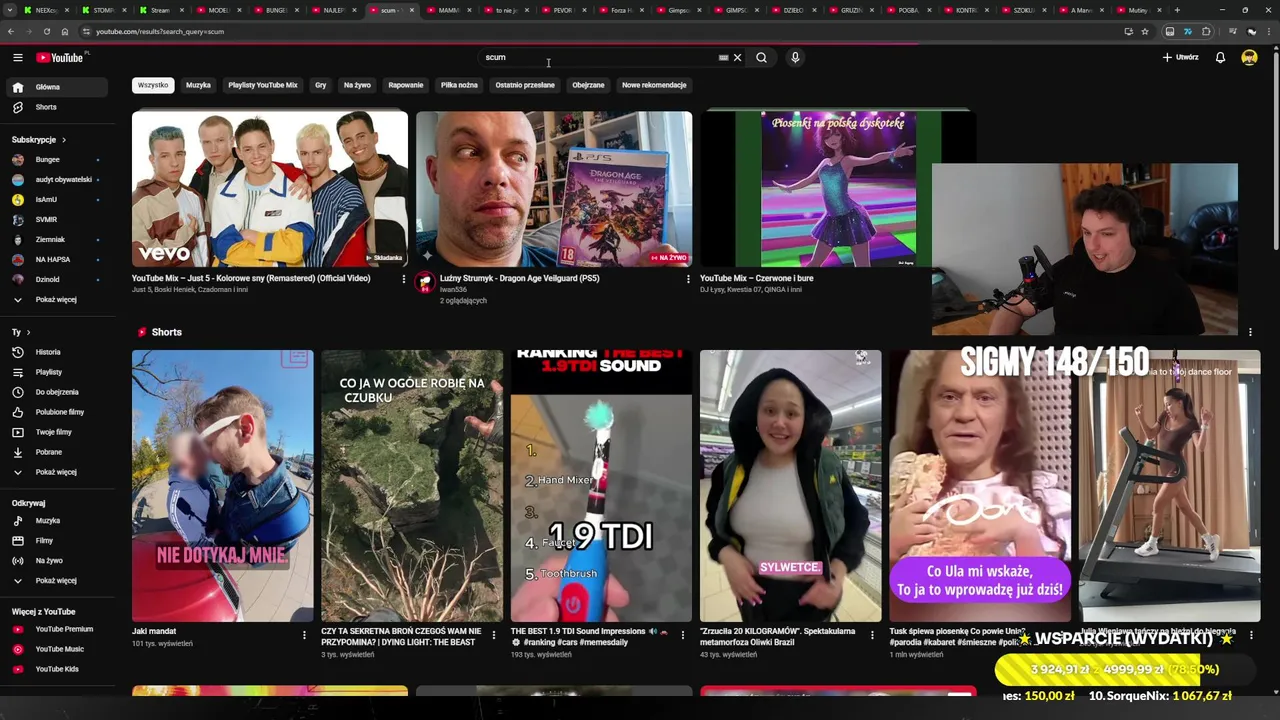Open the YouTube hamburger guide menu
1280x720 pixels.
(17, 58)
